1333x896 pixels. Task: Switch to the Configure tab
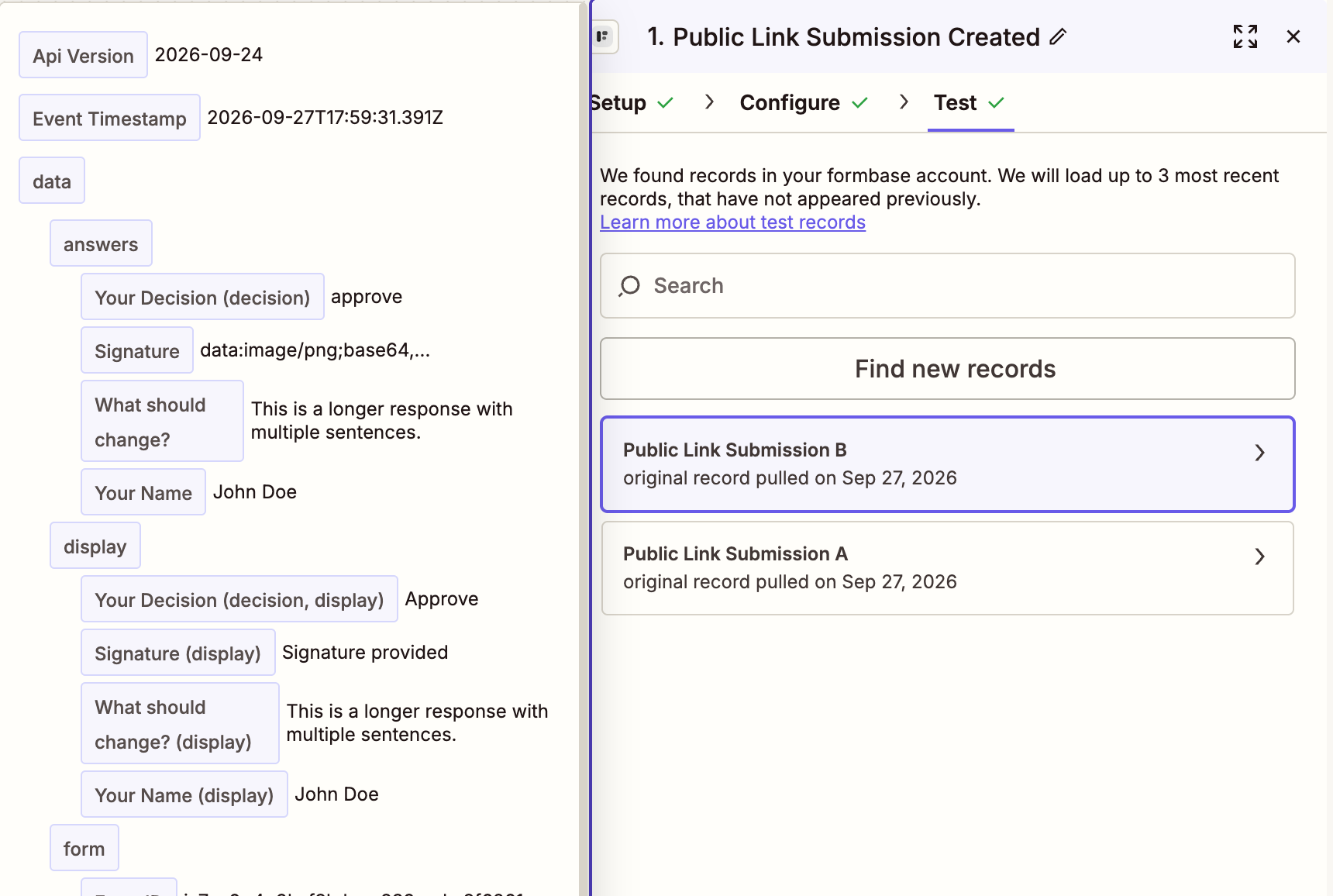coord(790,103)
